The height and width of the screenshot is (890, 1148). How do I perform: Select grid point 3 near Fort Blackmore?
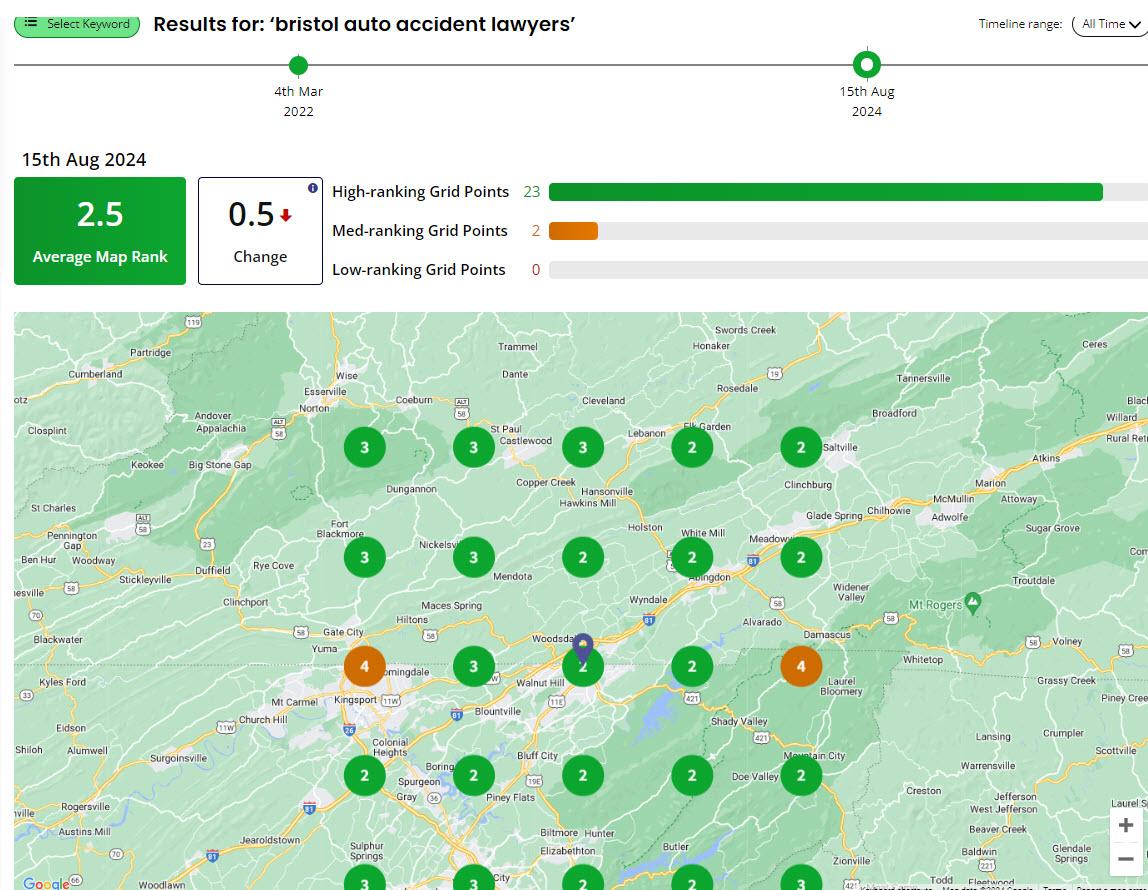coord(365,557)
